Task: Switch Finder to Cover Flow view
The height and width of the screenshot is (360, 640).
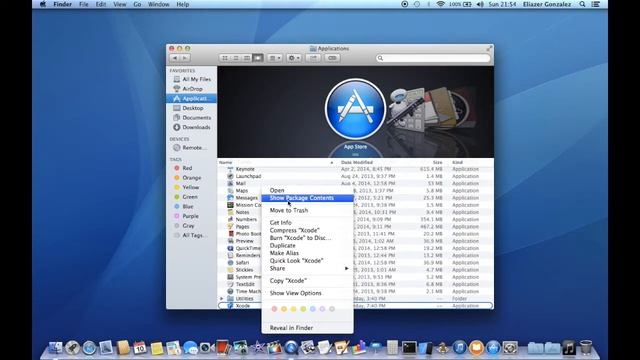Action: click(x=258, y=58)
